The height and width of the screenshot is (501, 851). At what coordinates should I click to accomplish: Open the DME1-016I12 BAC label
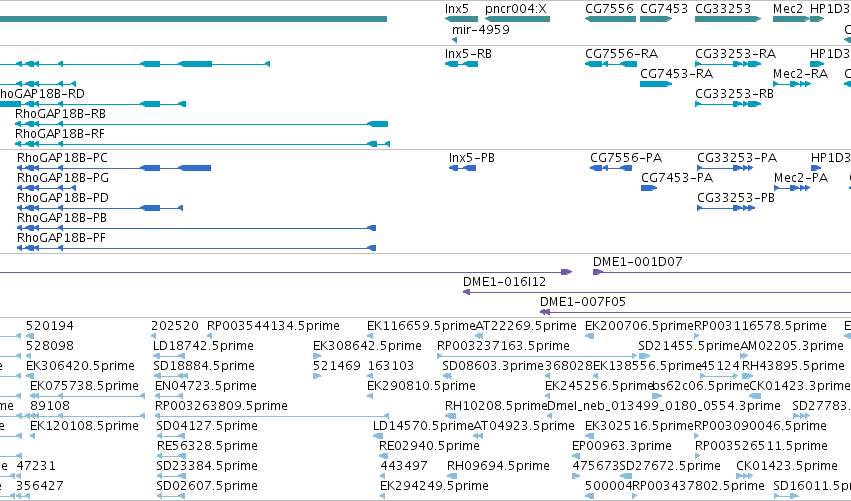point(504,282)
